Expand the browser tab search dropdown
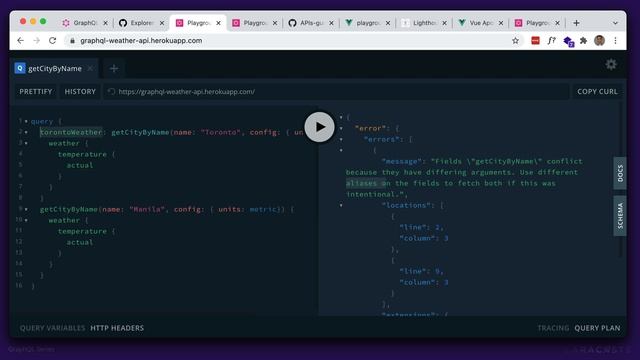 pos(615,23)
